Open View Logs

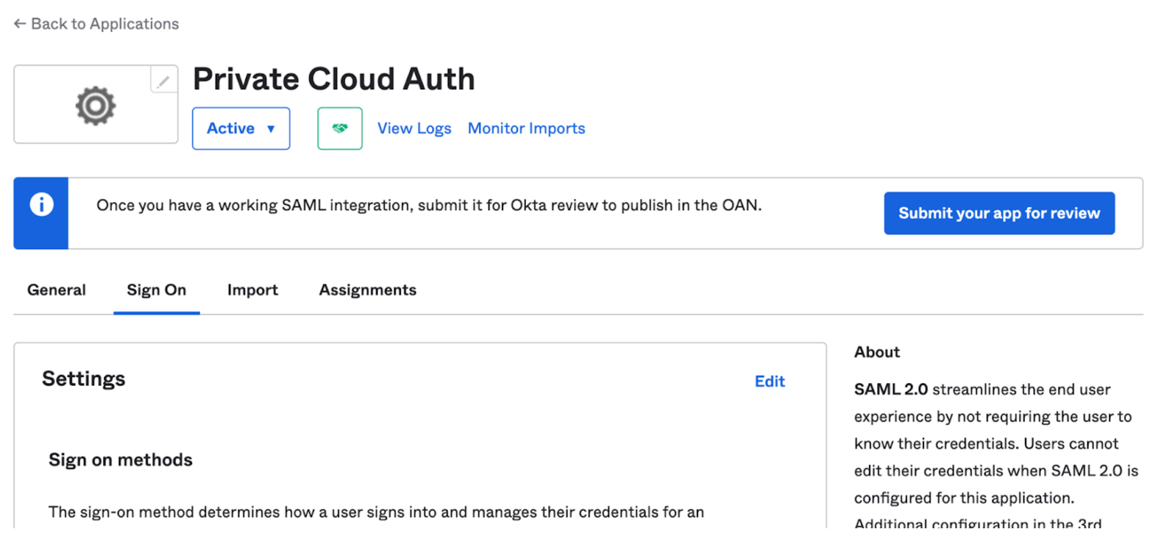click(x=414, y=129)
